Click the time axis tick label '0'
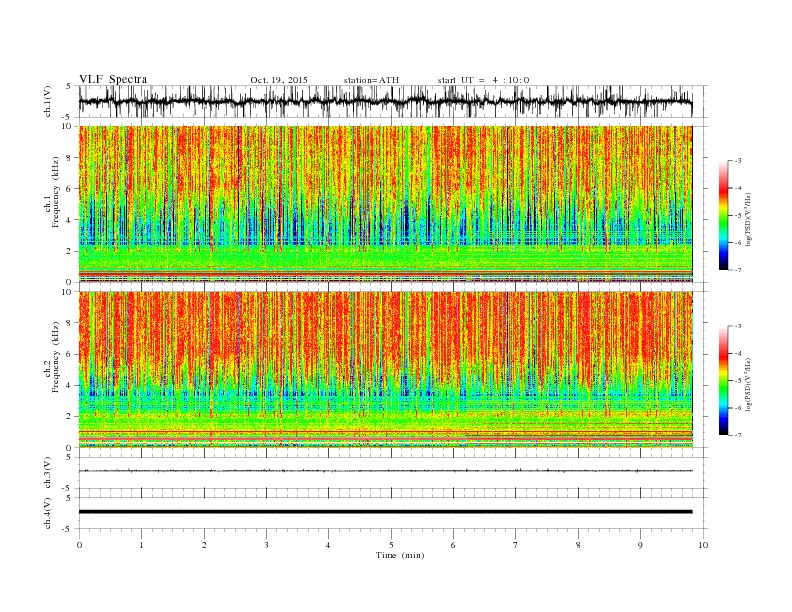This screenshot has height=612, width=792. [x=79, y=545]
